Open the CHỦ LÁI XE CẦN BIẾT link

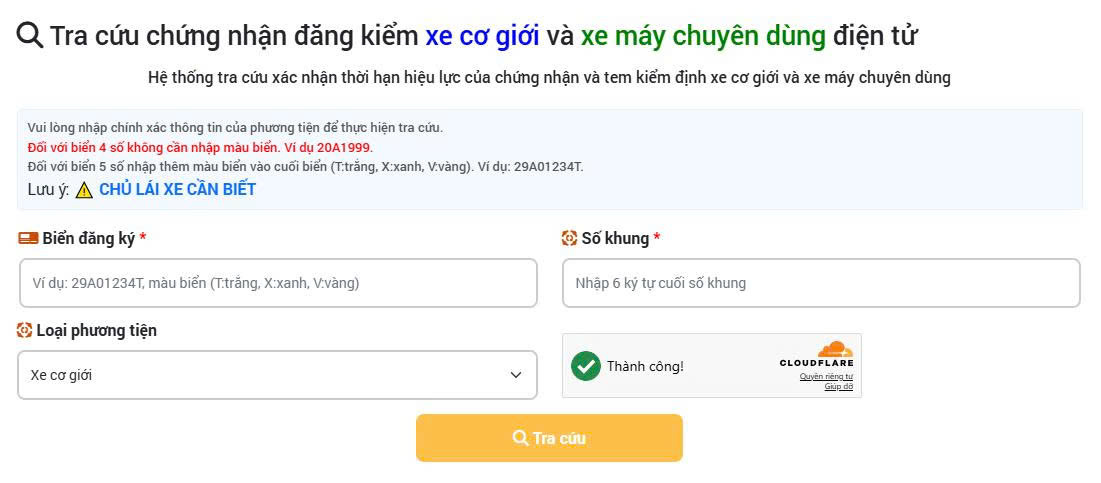pos(177,190)
